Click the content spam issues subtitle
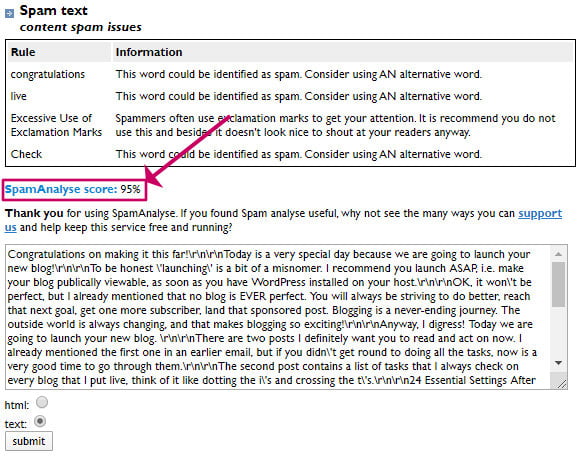Screen dimensions: 581x460 80,27
